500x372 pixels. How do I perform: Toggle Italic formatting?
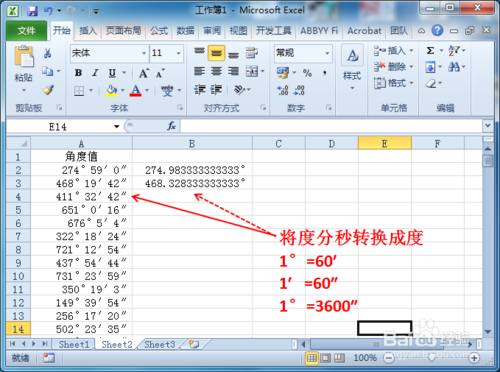95,73
